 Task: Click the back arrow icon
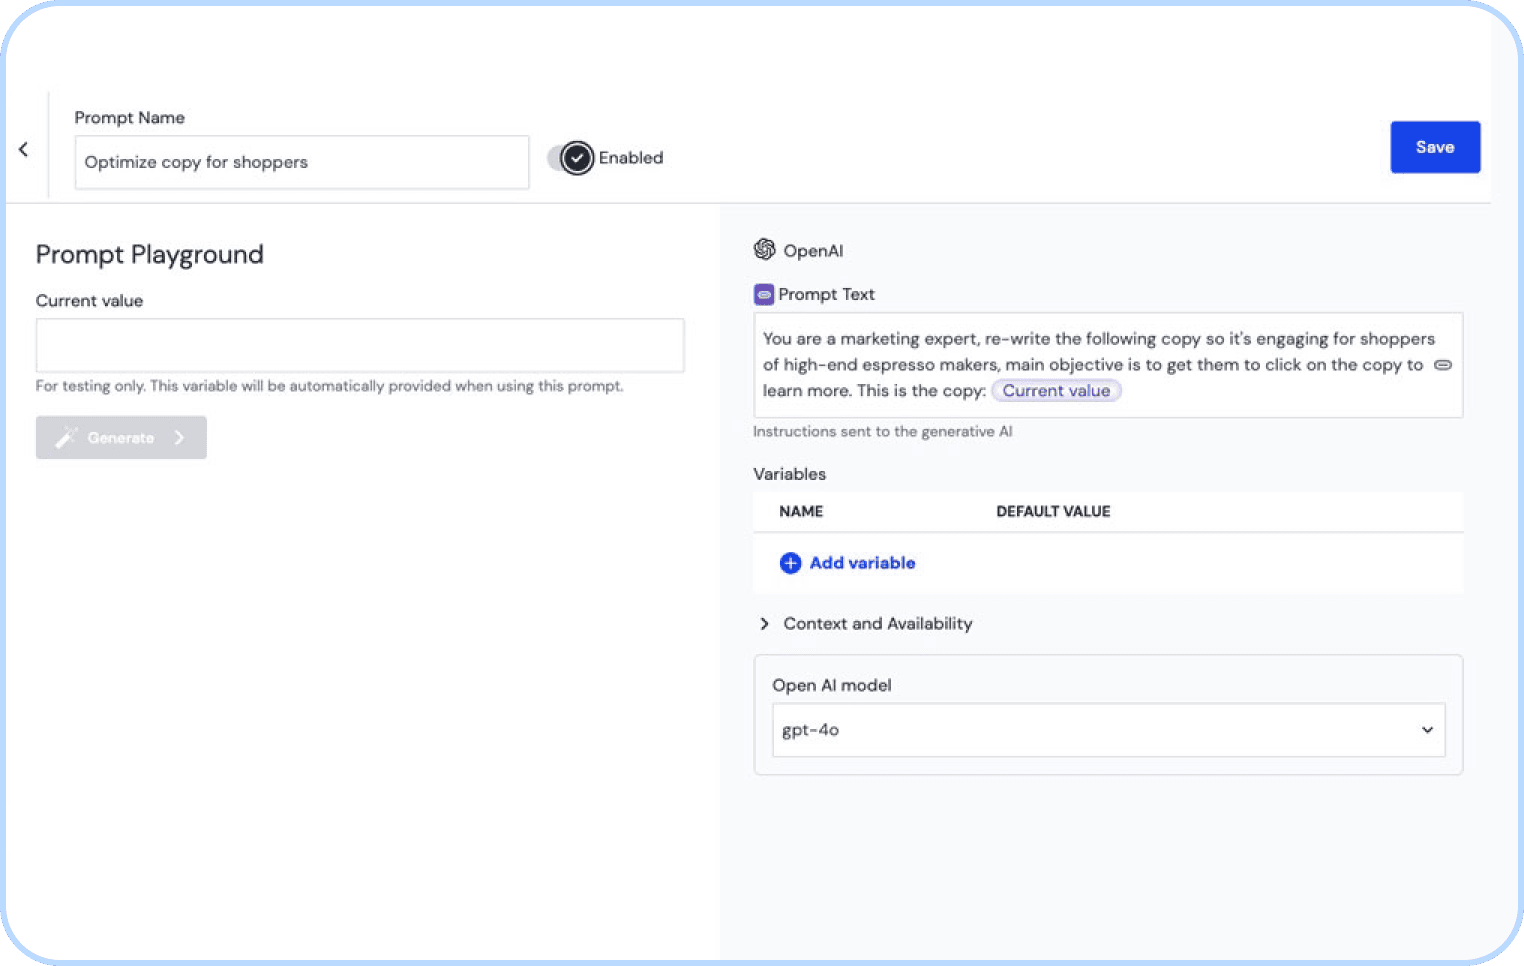click(x=23, y=149)
